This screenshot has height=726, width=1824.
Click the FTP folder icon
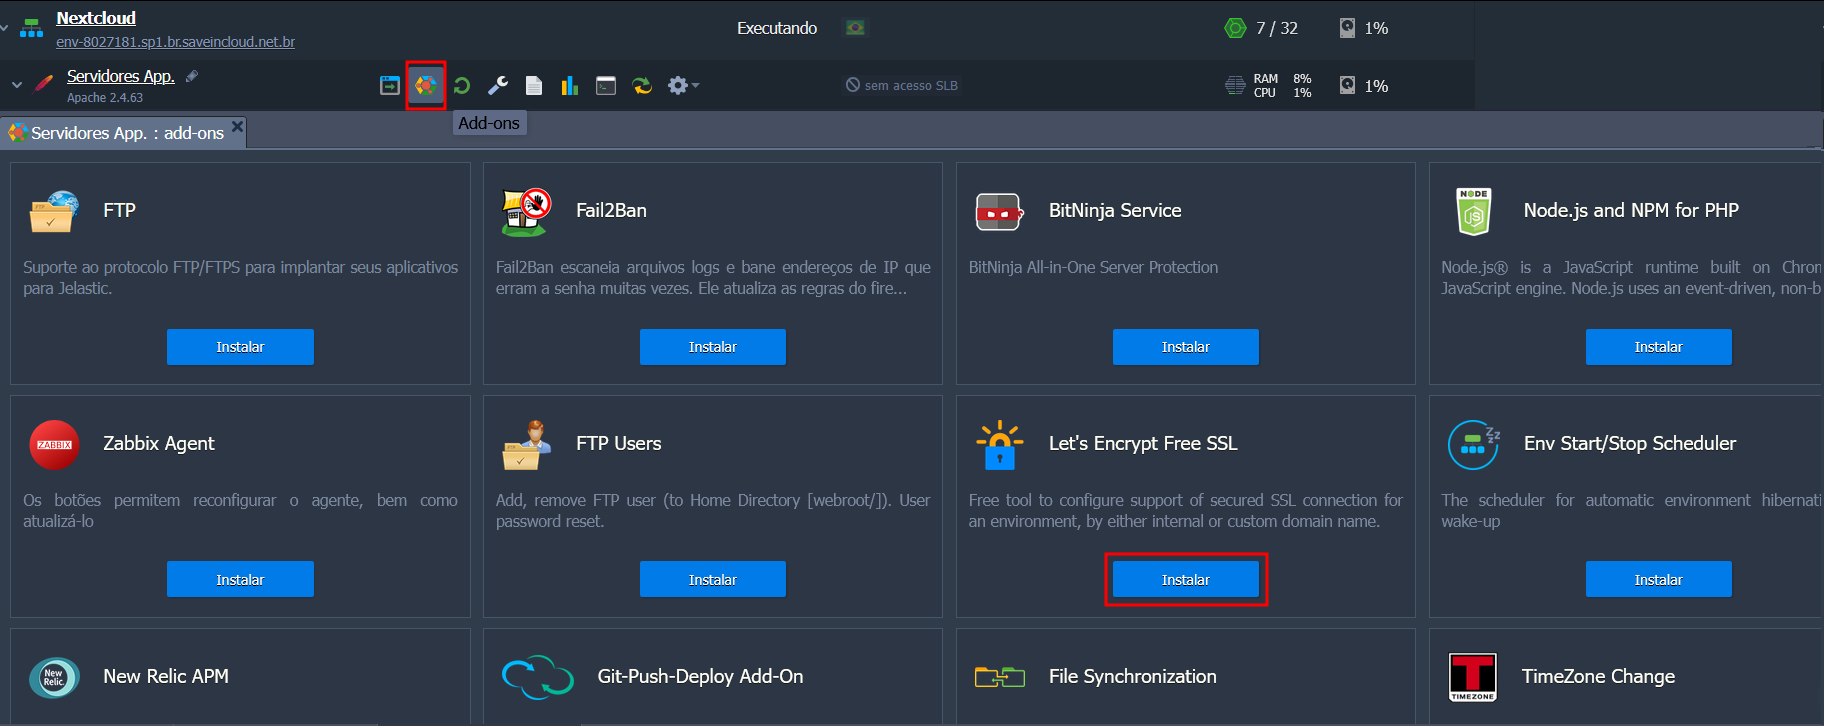coord(54,211)
